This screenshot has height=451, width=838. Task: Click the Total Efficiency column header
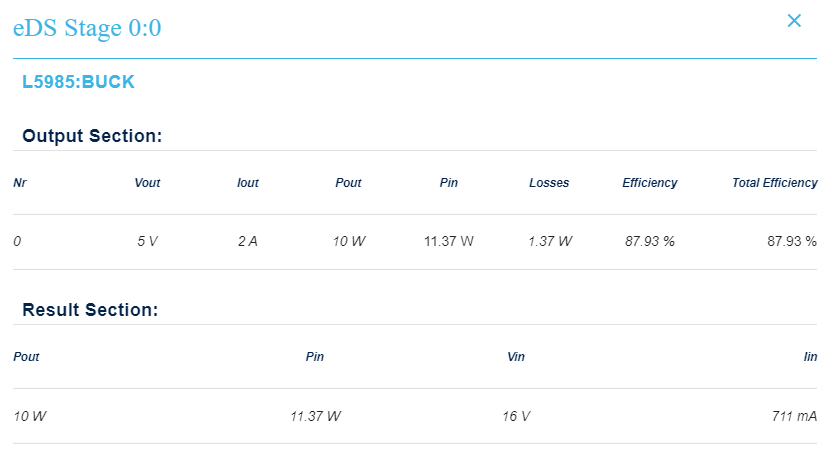pyautogui.click(x=774, y=183)
